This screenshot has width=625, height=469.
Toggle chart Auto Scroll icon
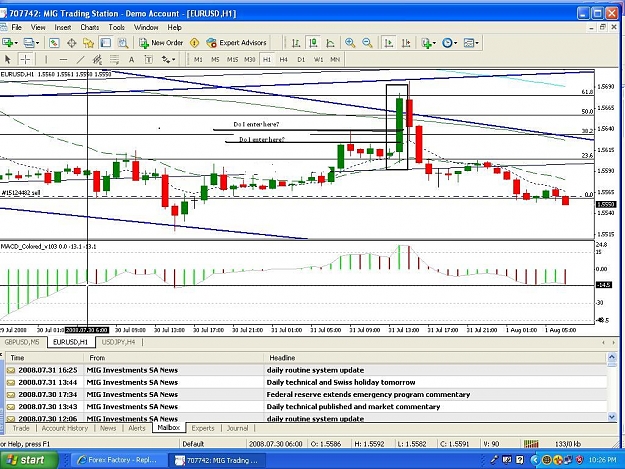pyautogui.click(x=388, y=43)
